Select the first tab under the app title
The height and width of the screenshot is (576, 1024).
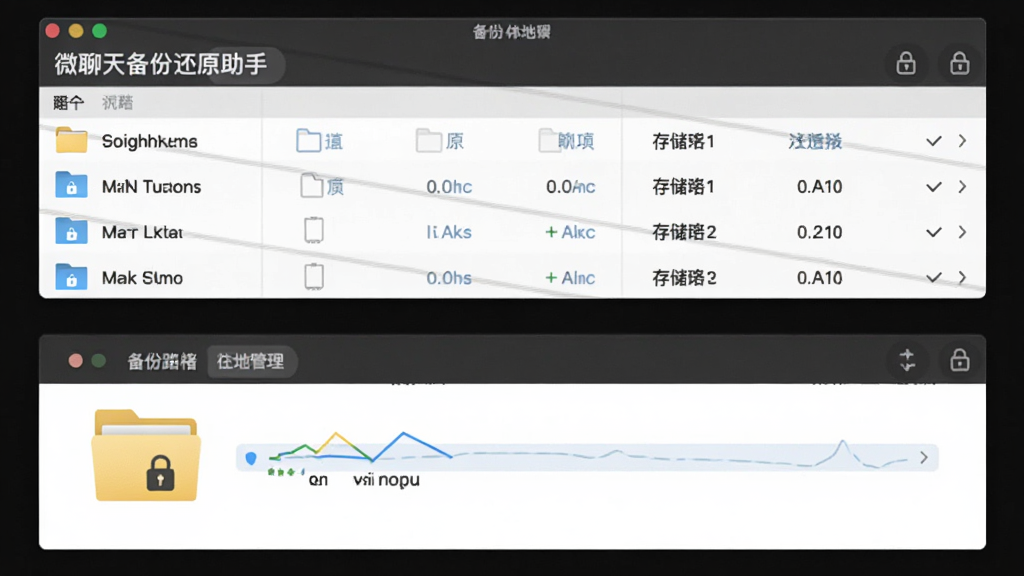[x=69, y=103]
